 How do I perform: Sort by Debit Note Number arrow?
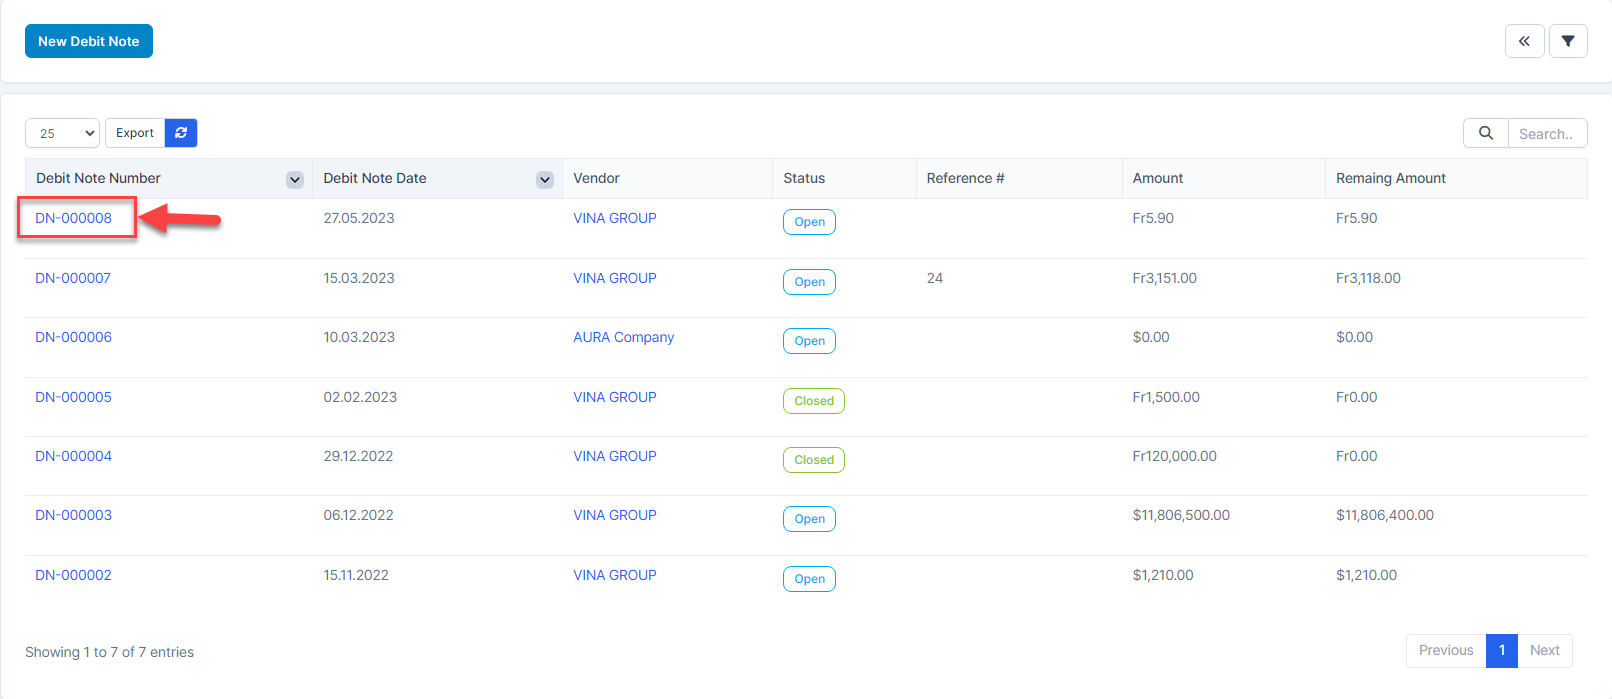point(295,179)
